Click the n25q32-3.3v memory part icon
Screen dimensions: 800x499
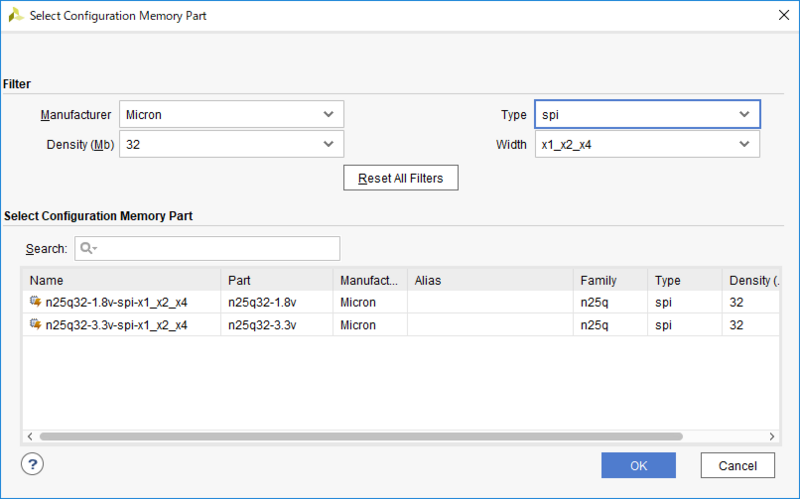pos(36,325)
